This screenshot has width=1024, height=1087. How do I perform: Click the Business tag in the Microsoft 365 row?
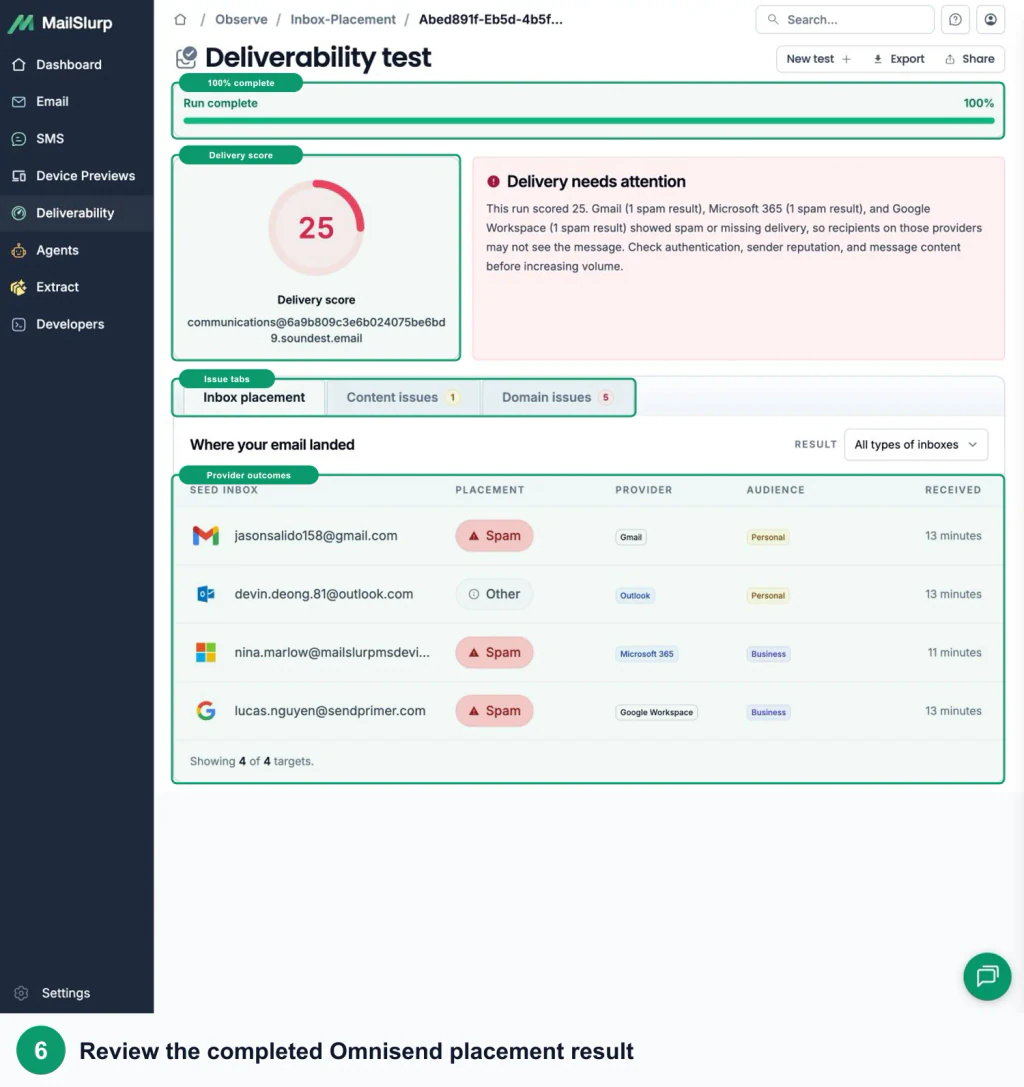click(768, 654)
